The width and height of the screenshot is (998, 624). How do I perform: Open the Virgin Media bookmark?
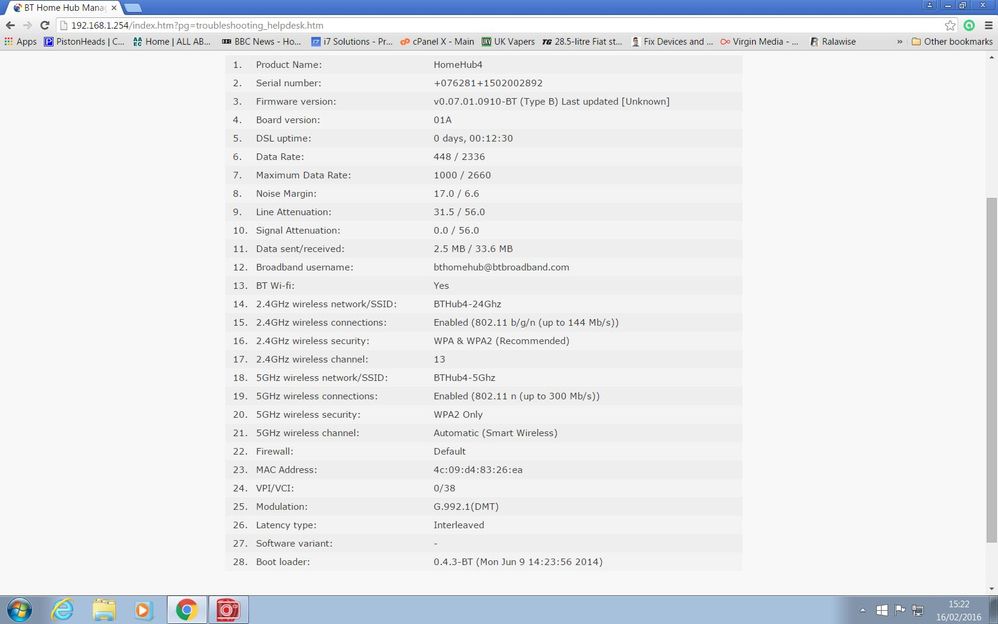coord(759,41)
